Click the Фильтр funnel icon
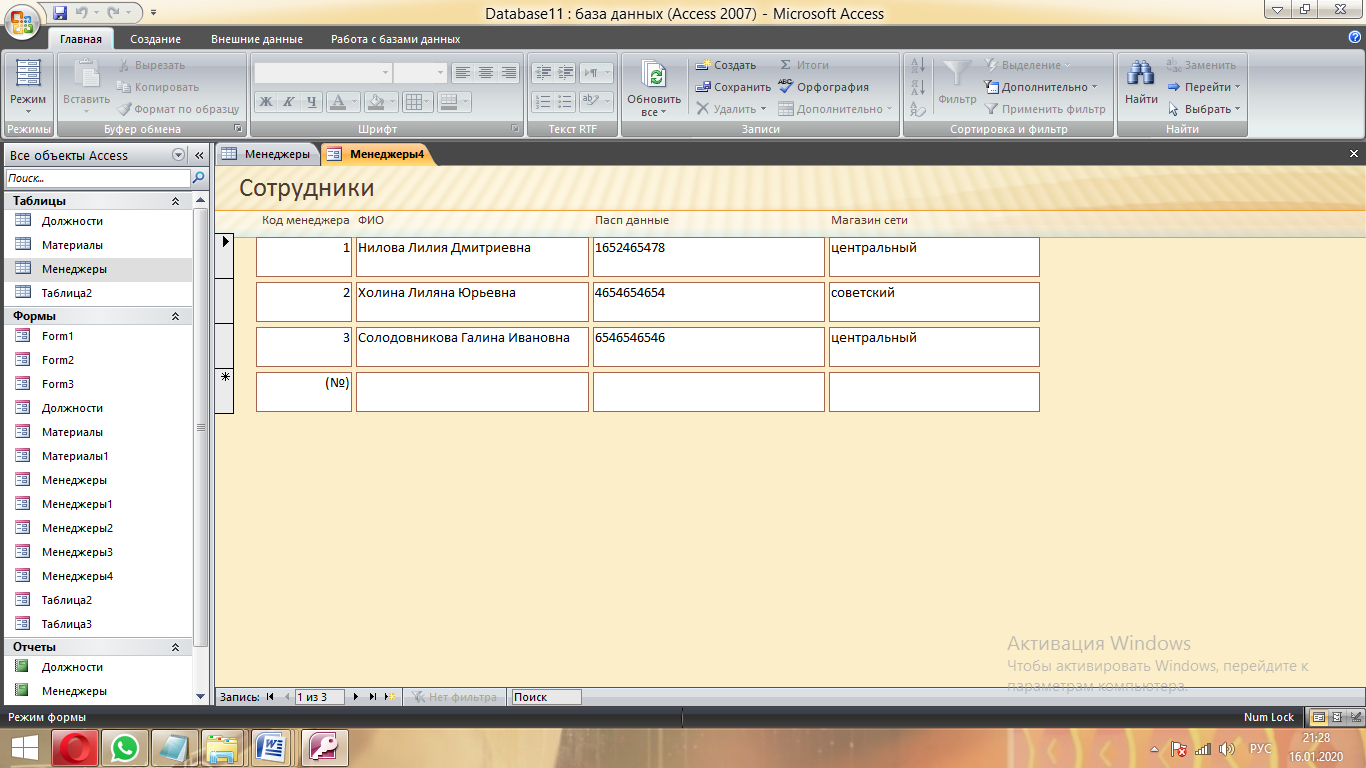Viewport: 1366px width, 768px height. click(957, 75)
